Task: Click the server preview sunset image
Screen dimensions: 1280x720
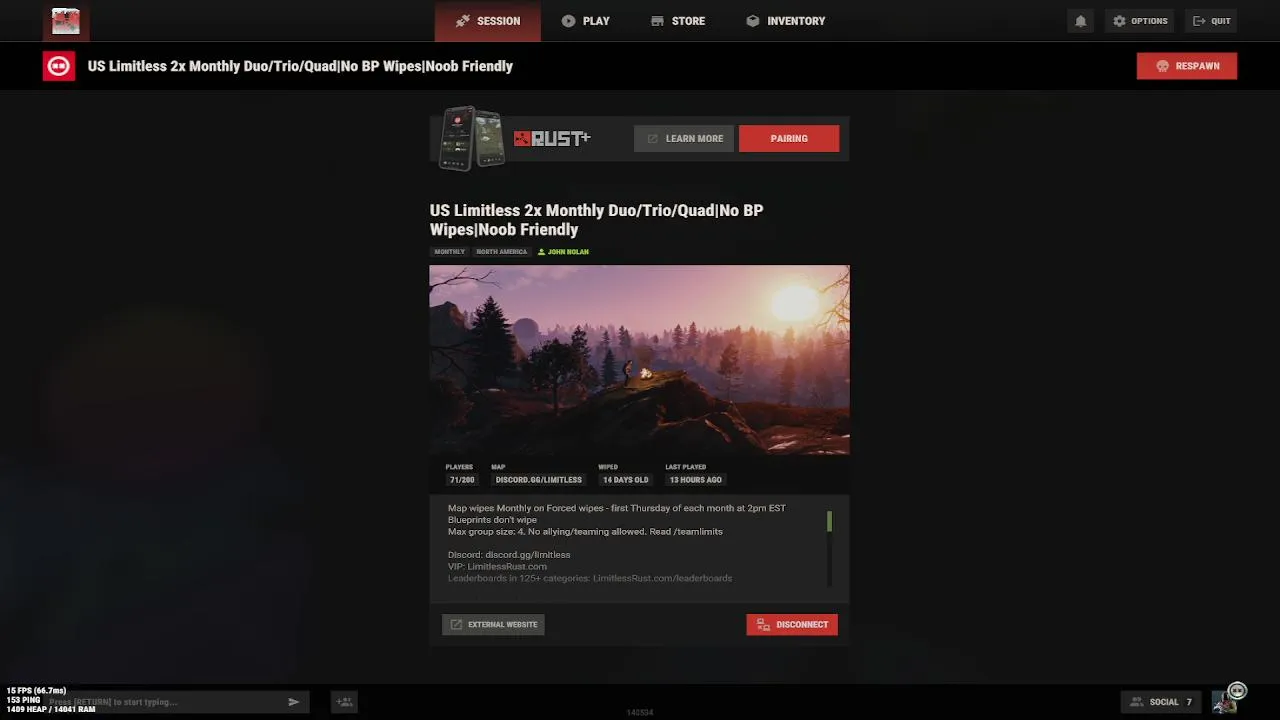Action: click(639, 360)
